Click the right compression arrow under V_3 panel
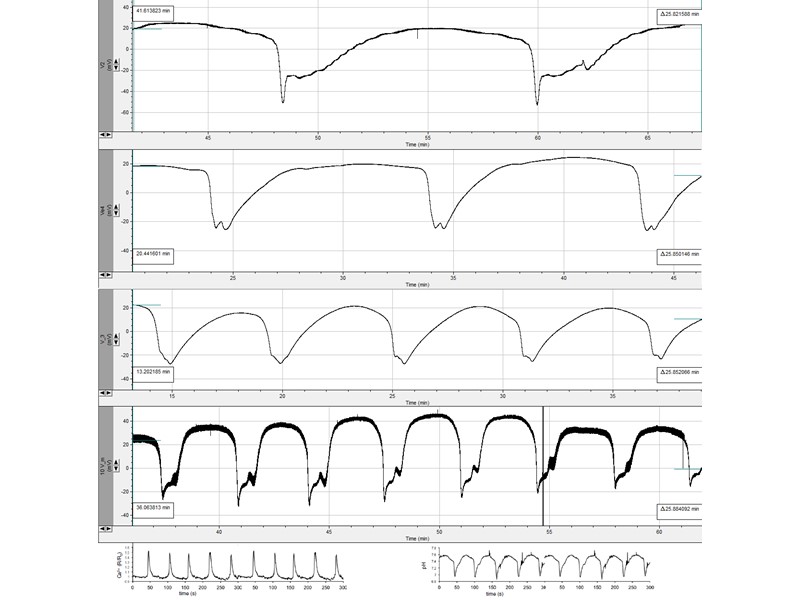Viewport: 800px width, 600px height. [108, 393]
